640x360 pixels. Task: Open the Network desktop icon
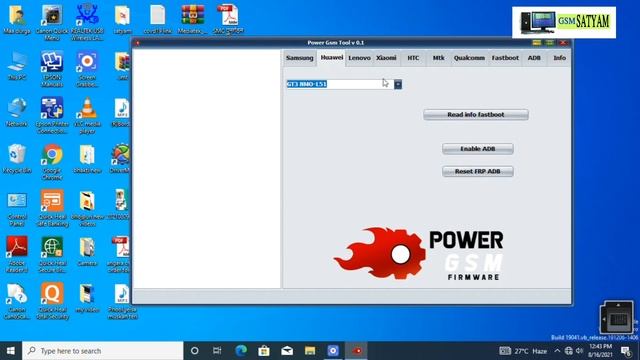17,112
